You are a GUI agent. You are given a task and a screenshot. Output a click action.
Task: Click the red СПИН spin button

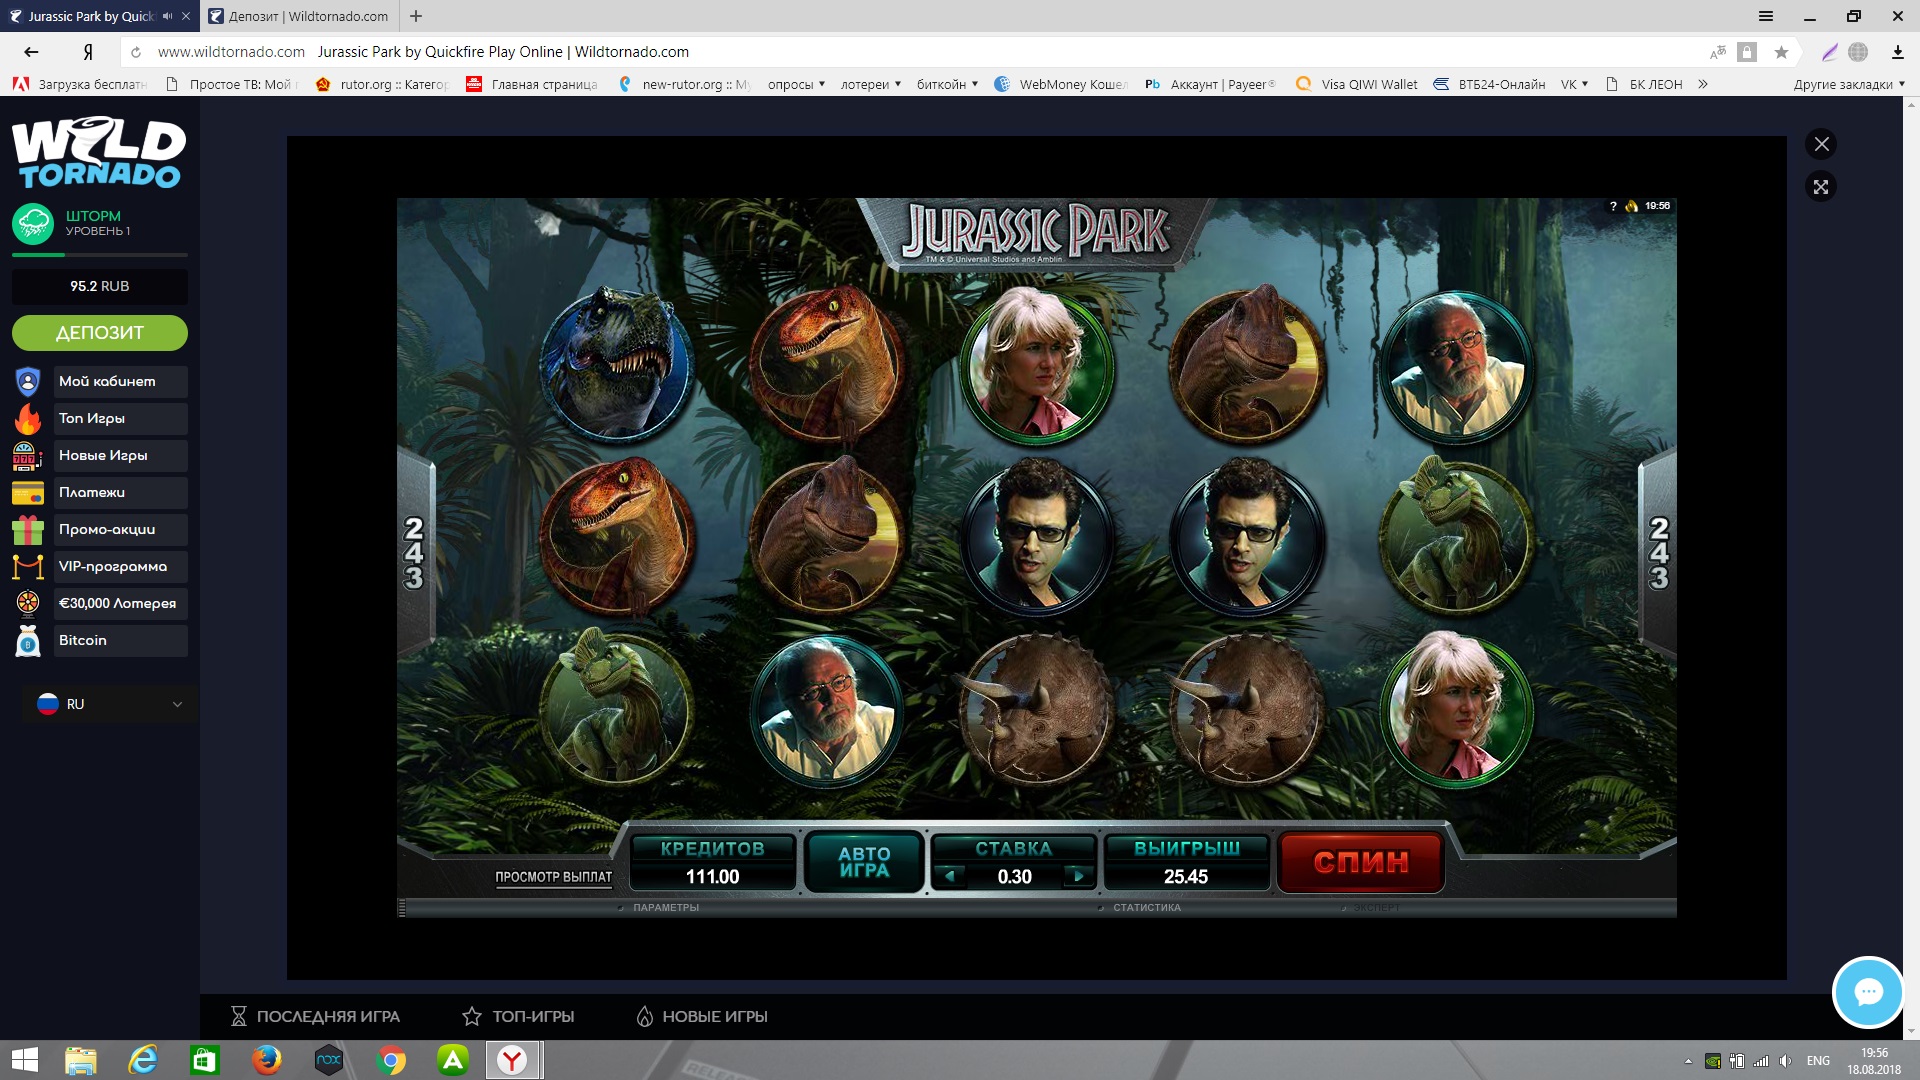click(x=1361, y=862)
